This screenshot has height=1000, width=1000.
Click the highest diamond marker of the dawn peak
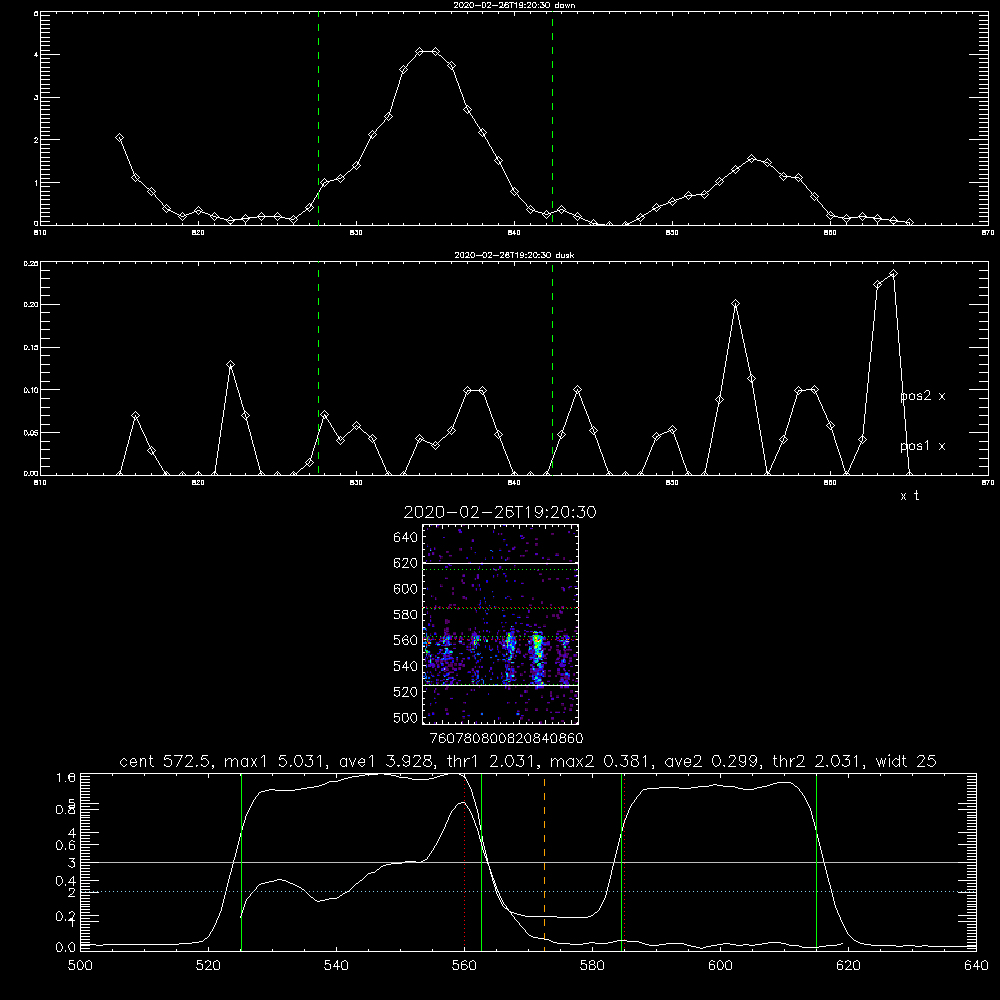[x=420, y=52]
